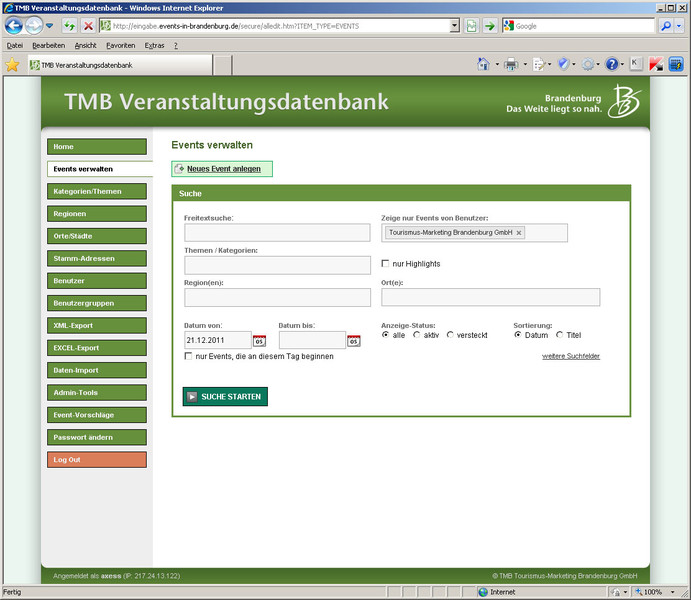691x600 pixels.
Task: Select the aktiv Anzeige-Status radio button
Action: [x=416, y=335]
